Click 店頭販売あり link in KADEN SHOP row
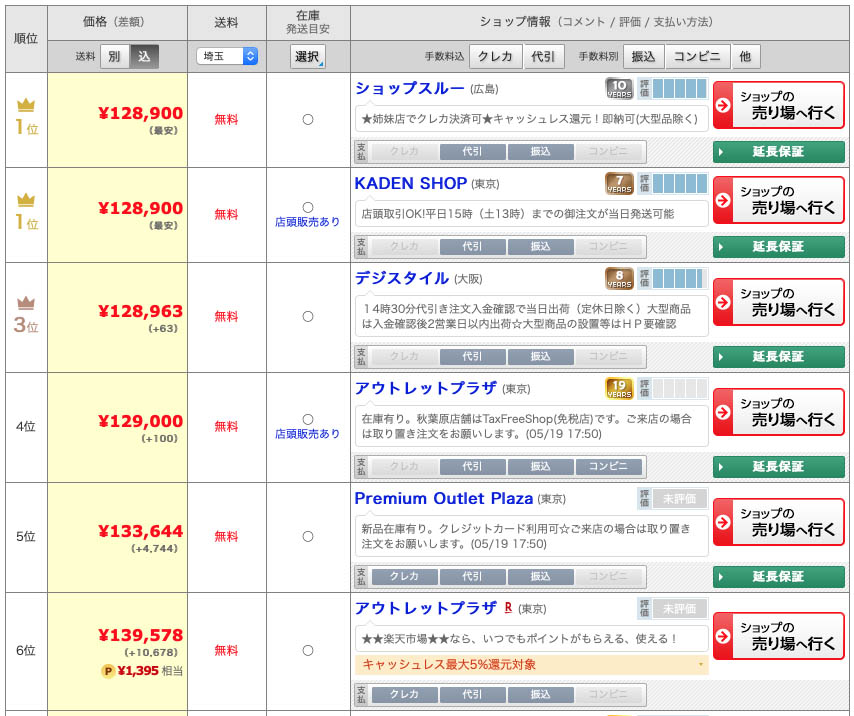The height and width of the screenshot is (716, 854). point(308,222)
